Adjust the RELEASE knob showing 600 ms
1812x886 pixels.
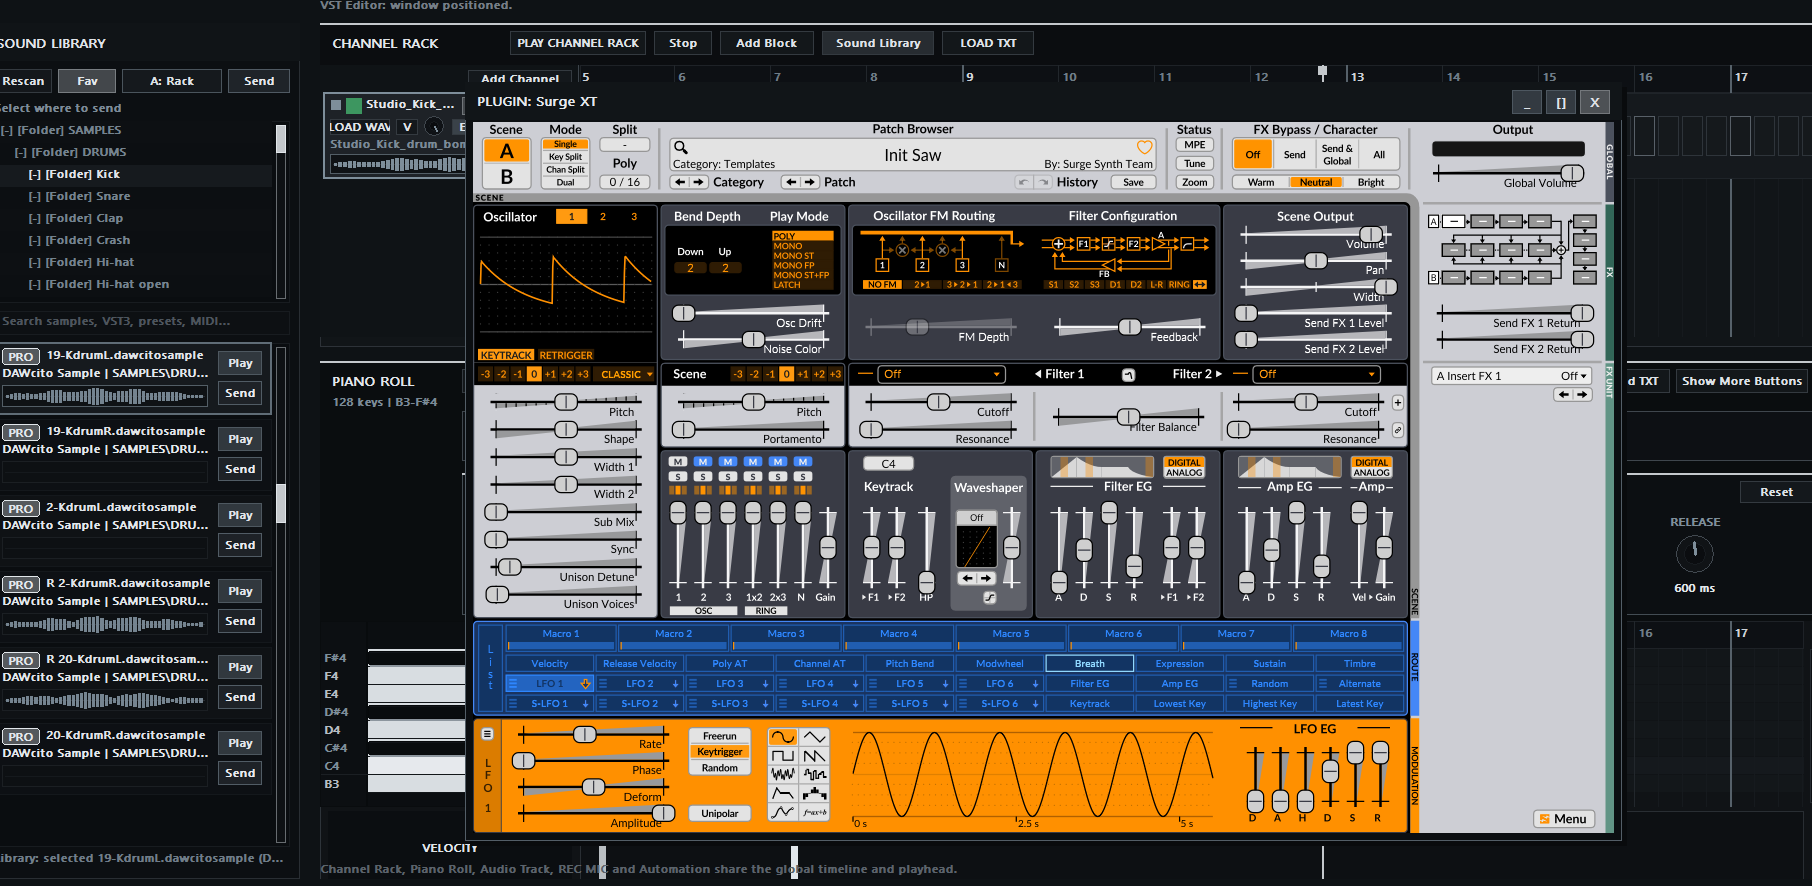(x=1694, y=553)
